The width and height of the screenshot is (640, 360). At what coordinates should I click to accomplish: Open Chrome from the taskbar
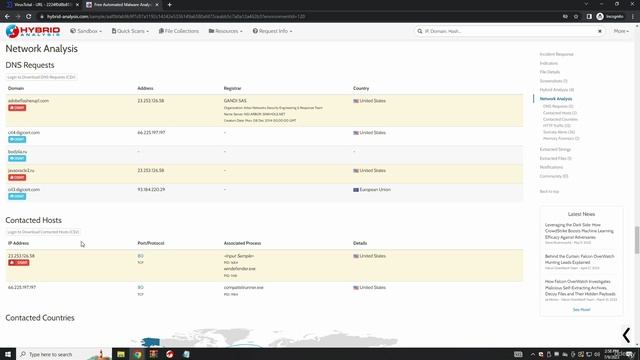(x=138, y=354)
